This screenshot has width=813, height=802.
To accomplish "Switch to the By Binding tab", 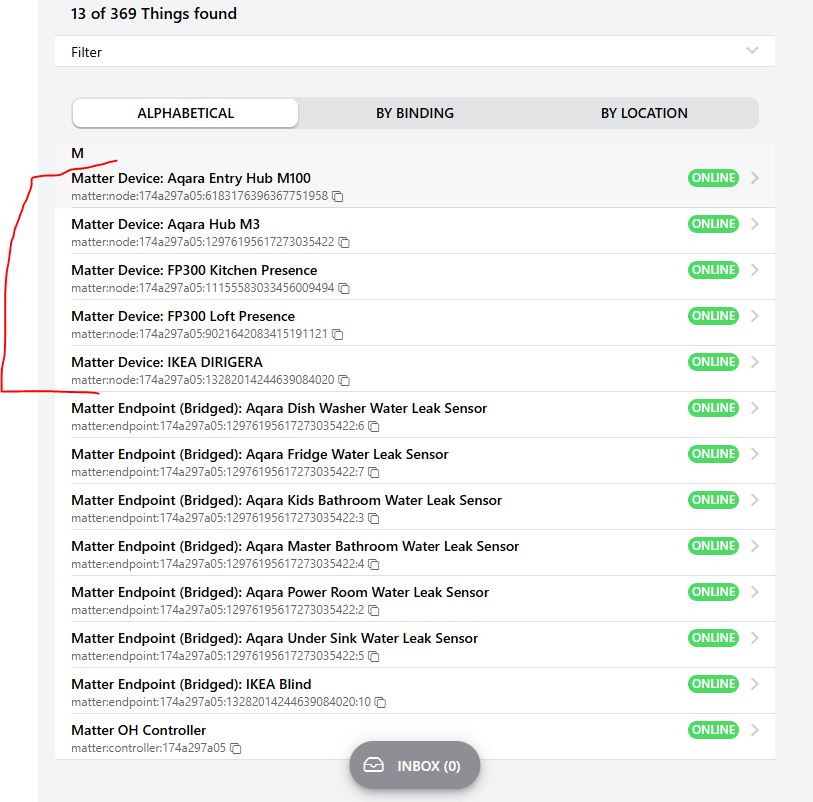I will coord(415,113).
